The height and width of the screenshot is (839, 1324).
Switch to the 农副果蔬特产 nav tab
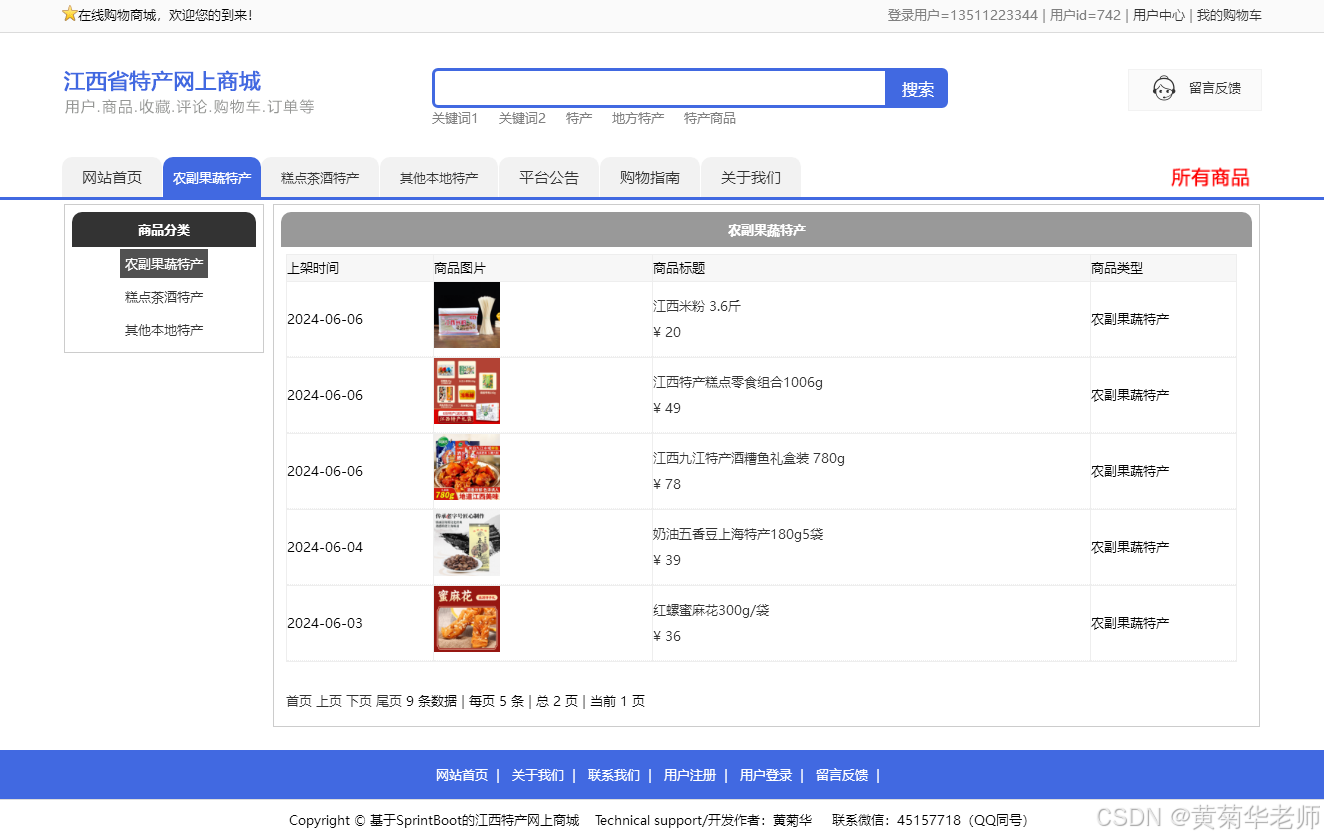[212, 178]
